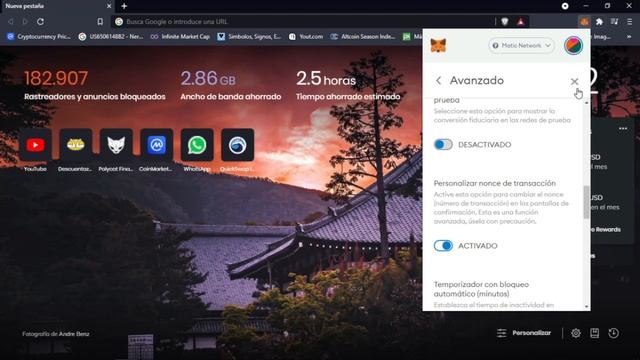The image size is (640, 360).
Task: Go back from the Avanzado settings
Action: (438, 80)
